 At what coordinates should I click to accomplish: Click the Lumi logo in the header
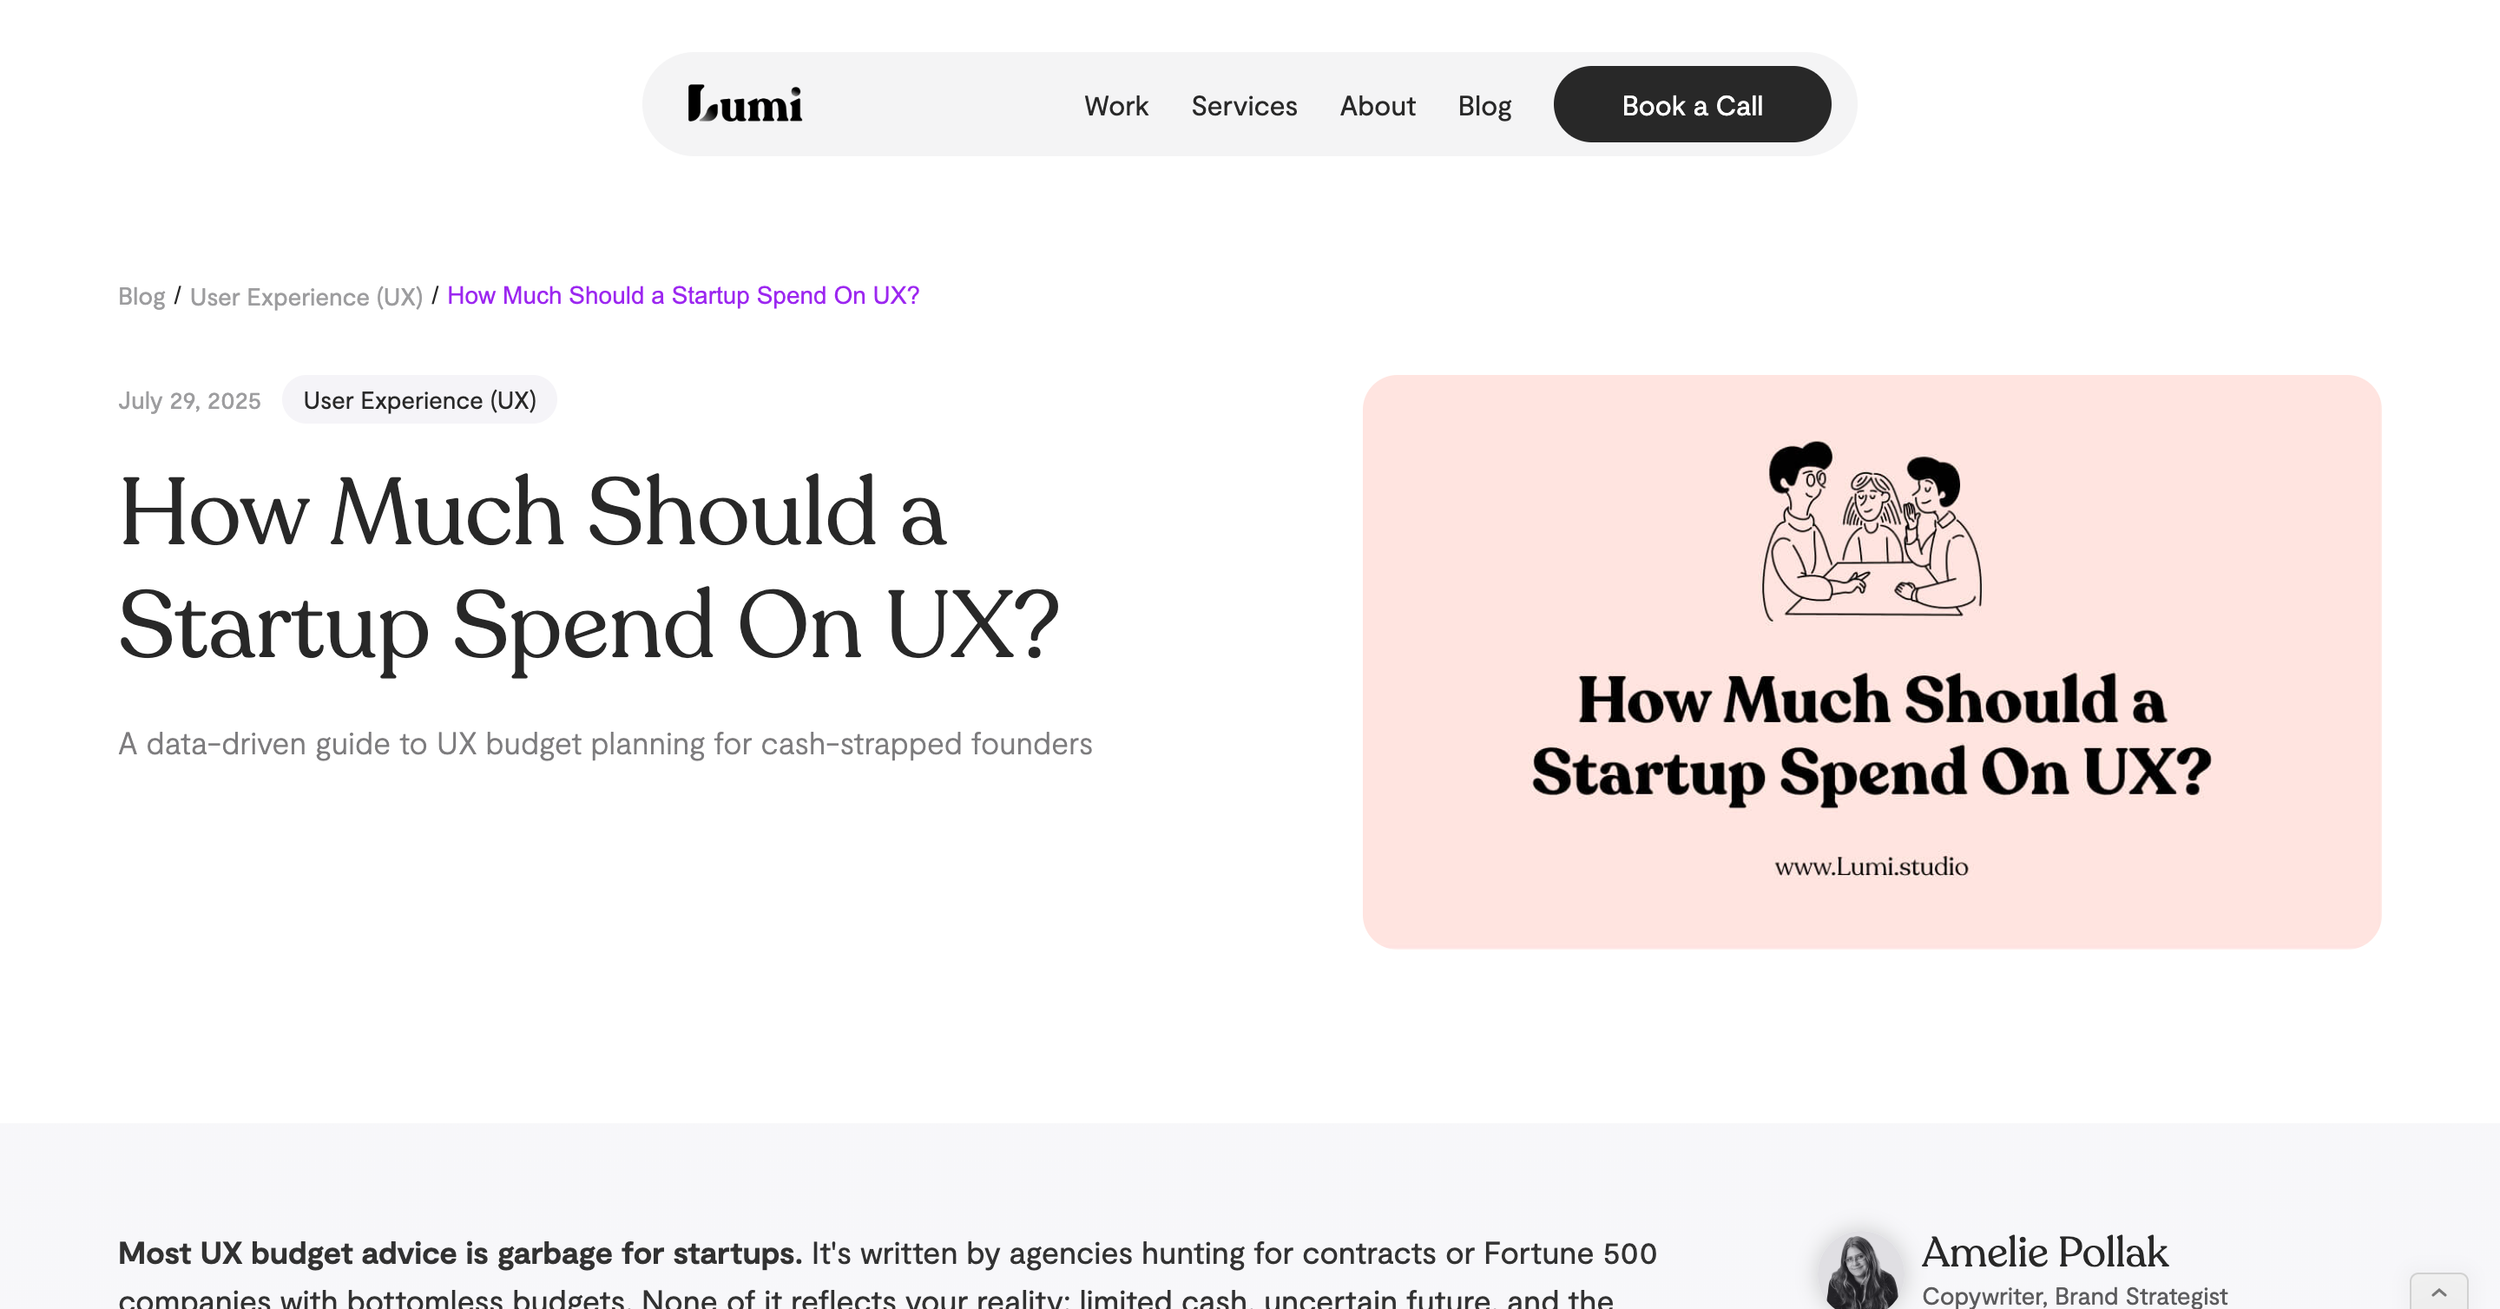click(745, 104)
